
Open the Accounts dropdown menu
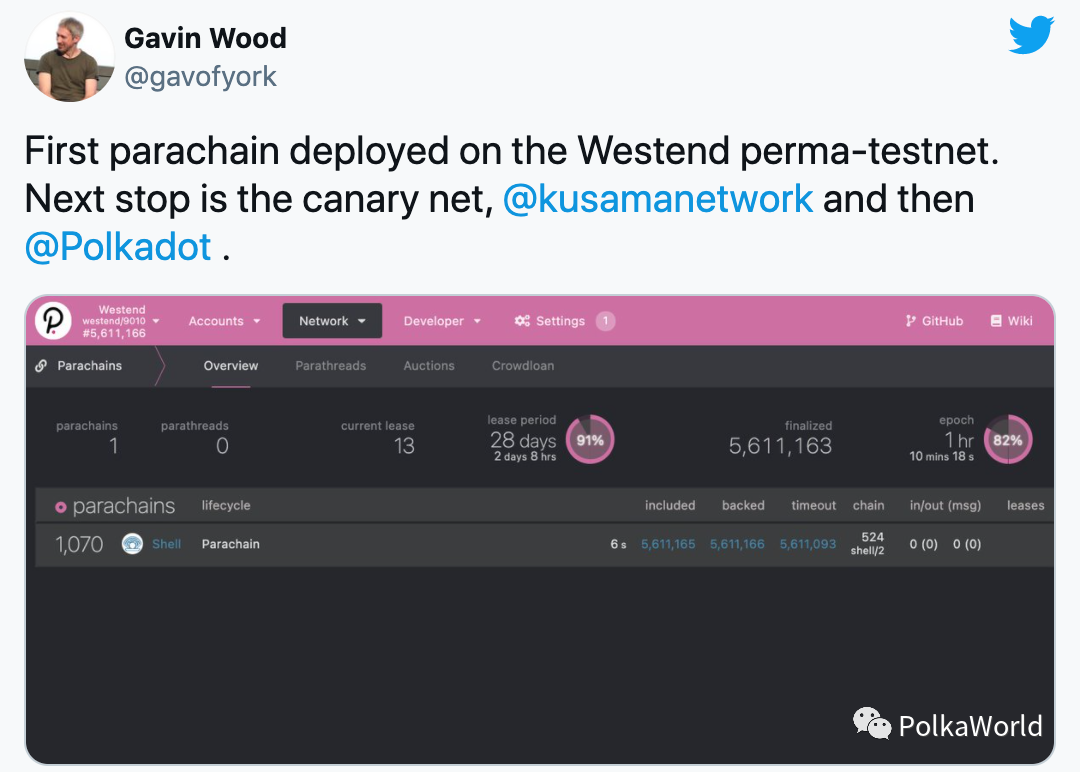coord(224,321)
